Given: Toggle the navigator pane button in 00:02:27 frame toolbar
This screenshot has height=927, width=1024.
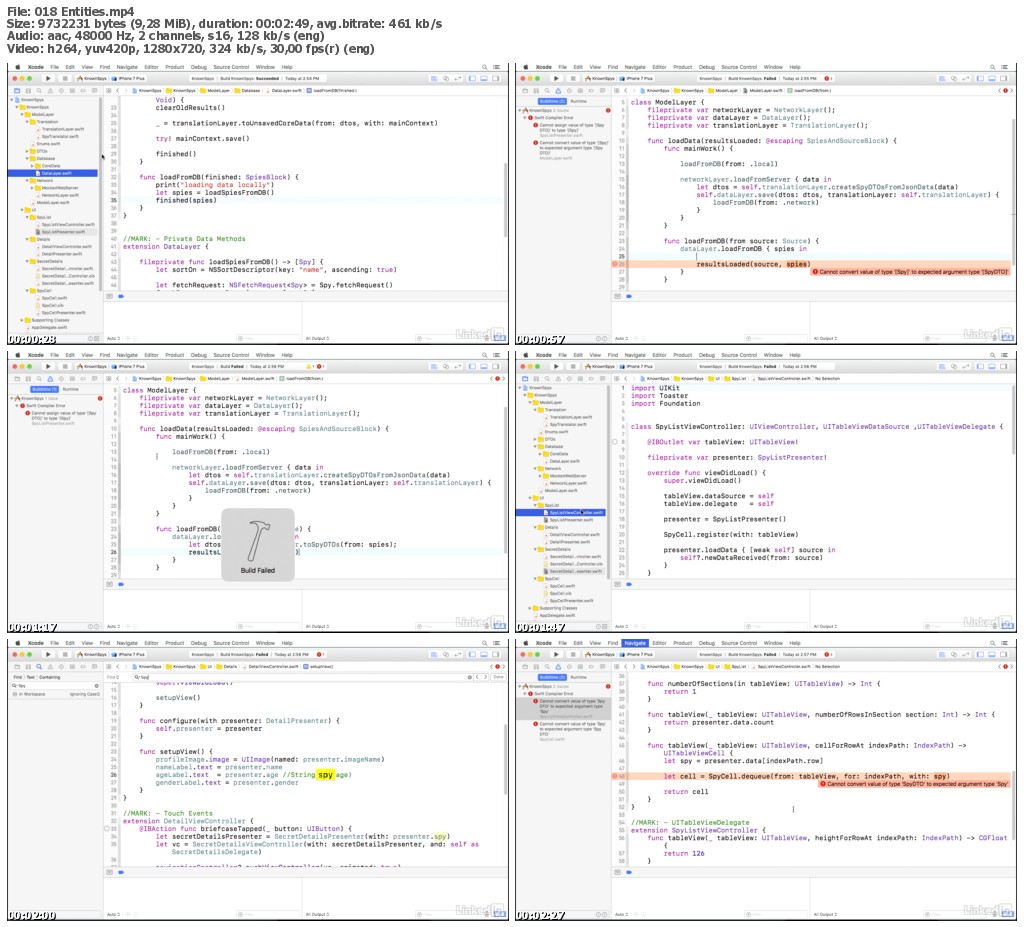Looking at the screenshot, I should [x=980, y=655].
